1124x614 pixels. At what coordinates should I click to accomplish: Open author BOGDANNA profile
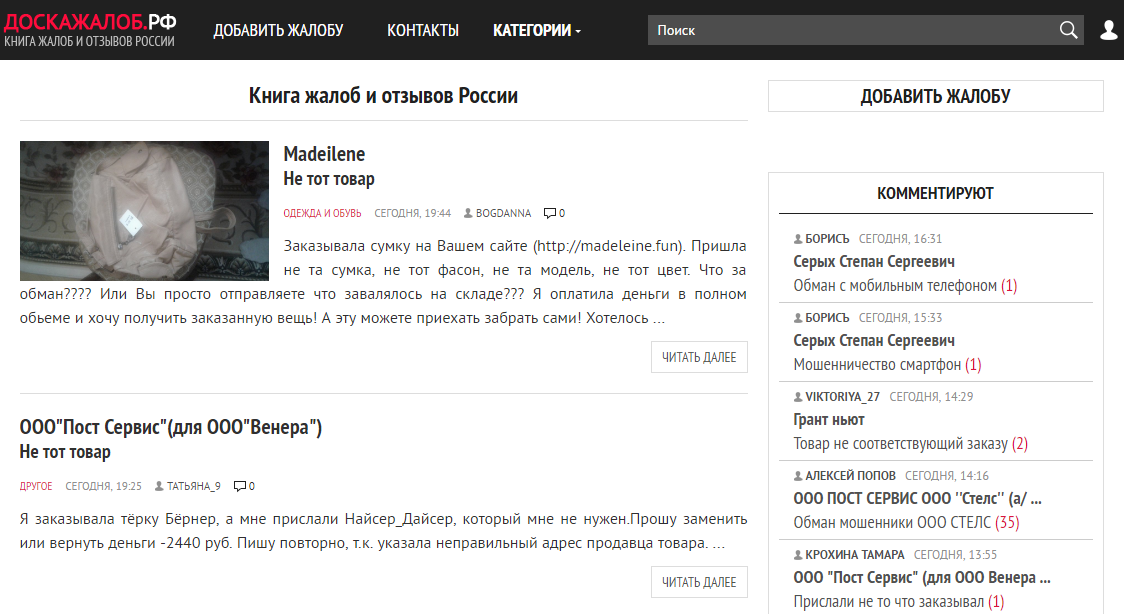point(503,213)
